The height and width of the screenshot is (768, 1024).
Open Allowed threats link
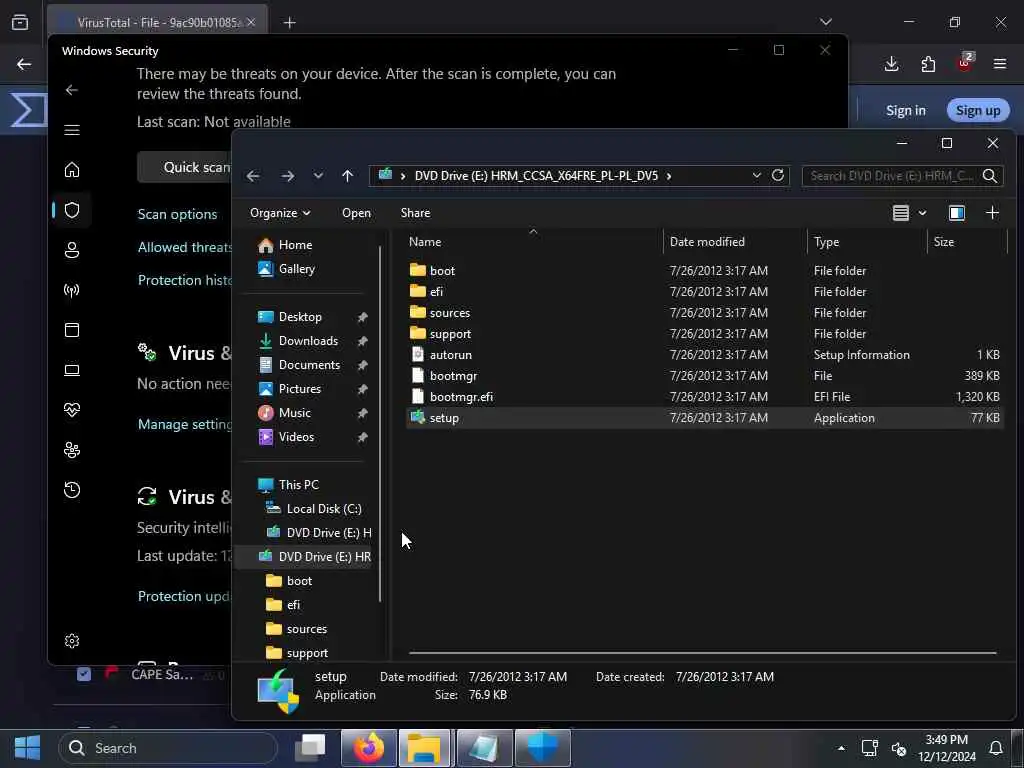coord(185,248)
